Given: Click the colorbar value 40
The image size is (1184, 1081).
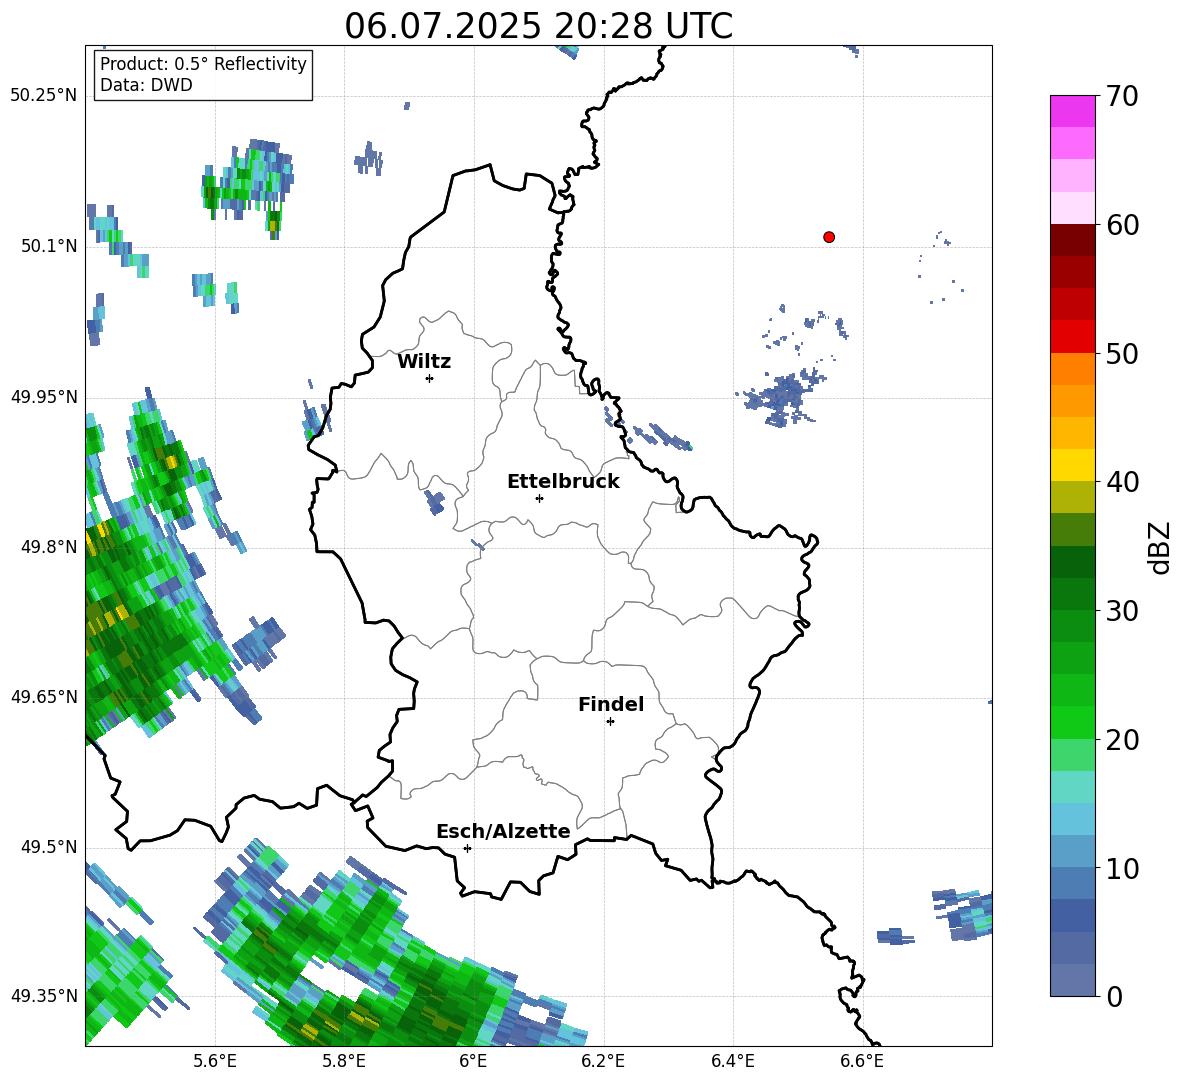Looking at the screenshot, I should coord(1122,482).
